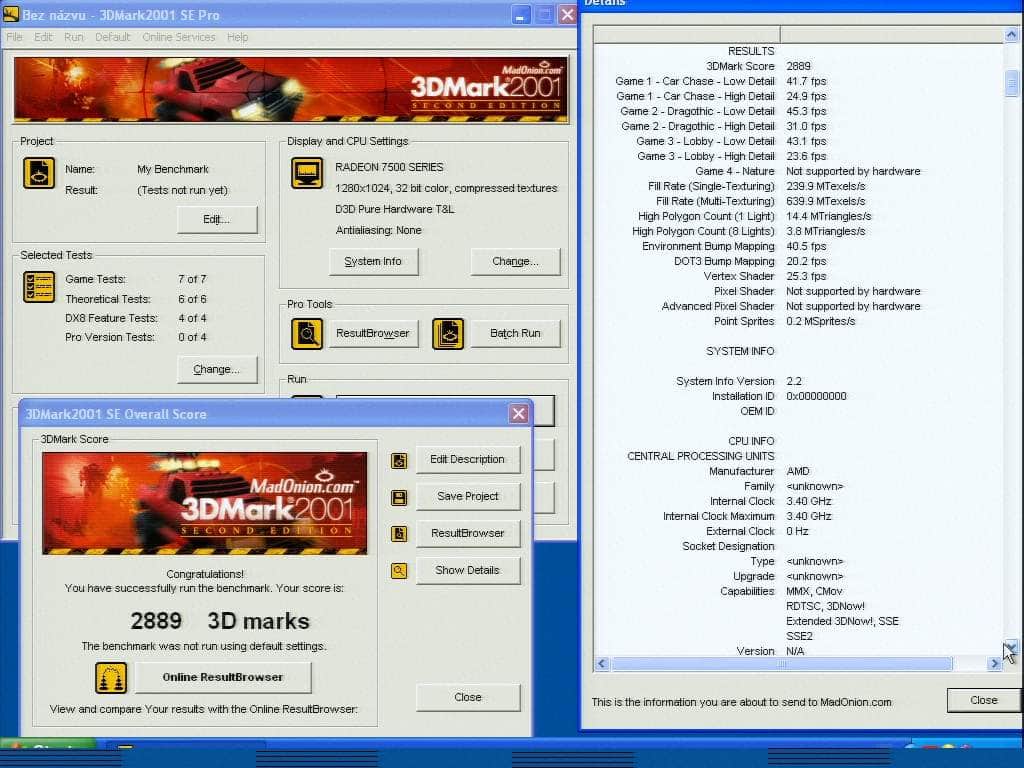The image size is (1024, 768).
Task: Open the Online Services menu
Action: (179, 37)
